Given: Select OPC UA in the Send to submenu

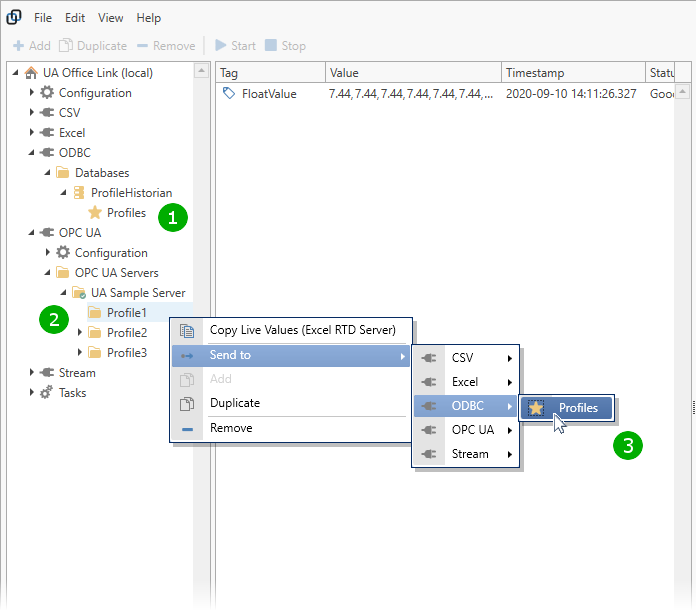Looking at the screenshot, I should click(x=465, y=430).
